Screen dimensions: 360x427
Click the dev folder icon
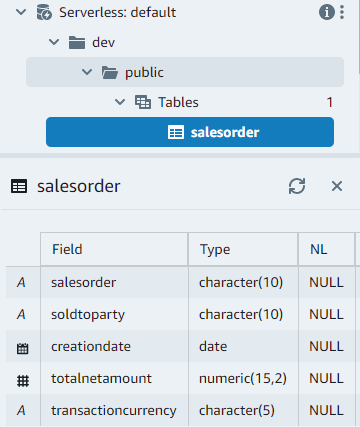point(77,43)
